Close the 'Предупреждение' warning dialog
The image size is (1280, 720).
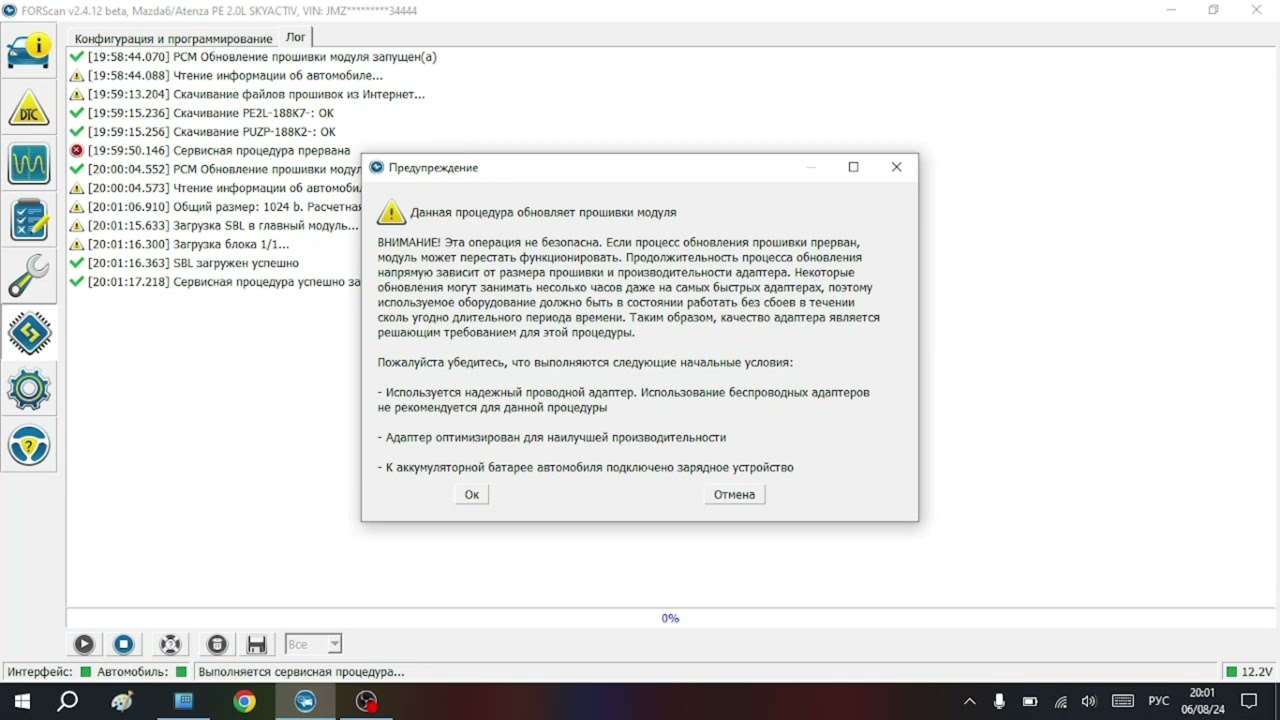pyautogui.click(x=896, y=167)
